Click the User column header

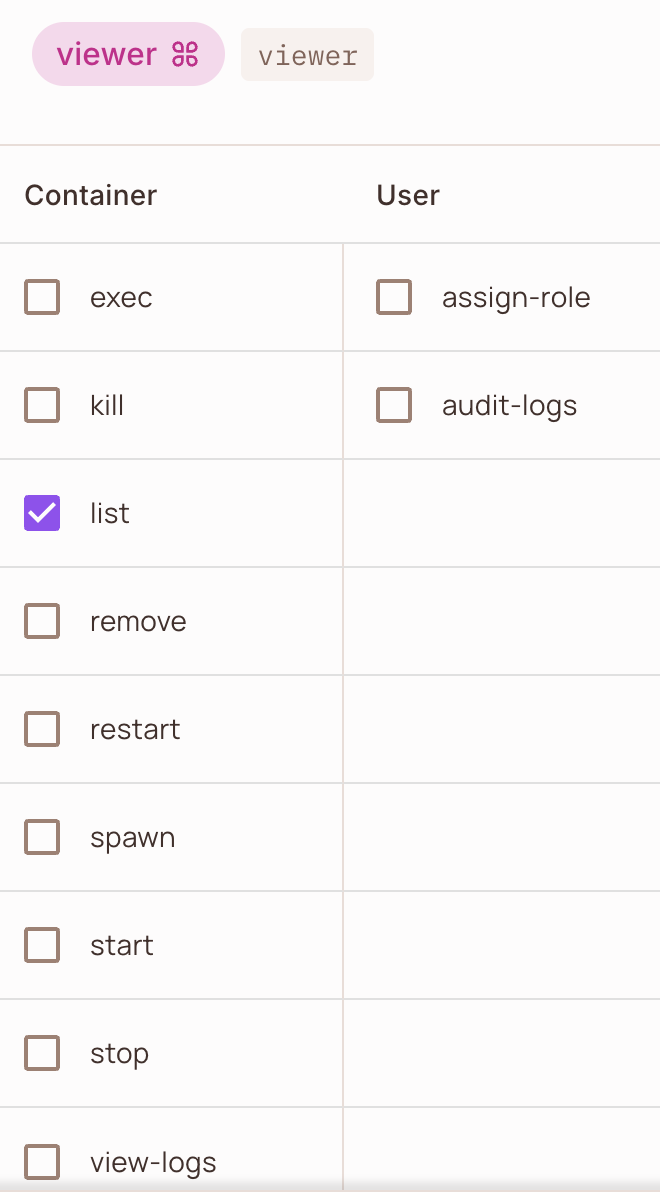coord(408,195)
